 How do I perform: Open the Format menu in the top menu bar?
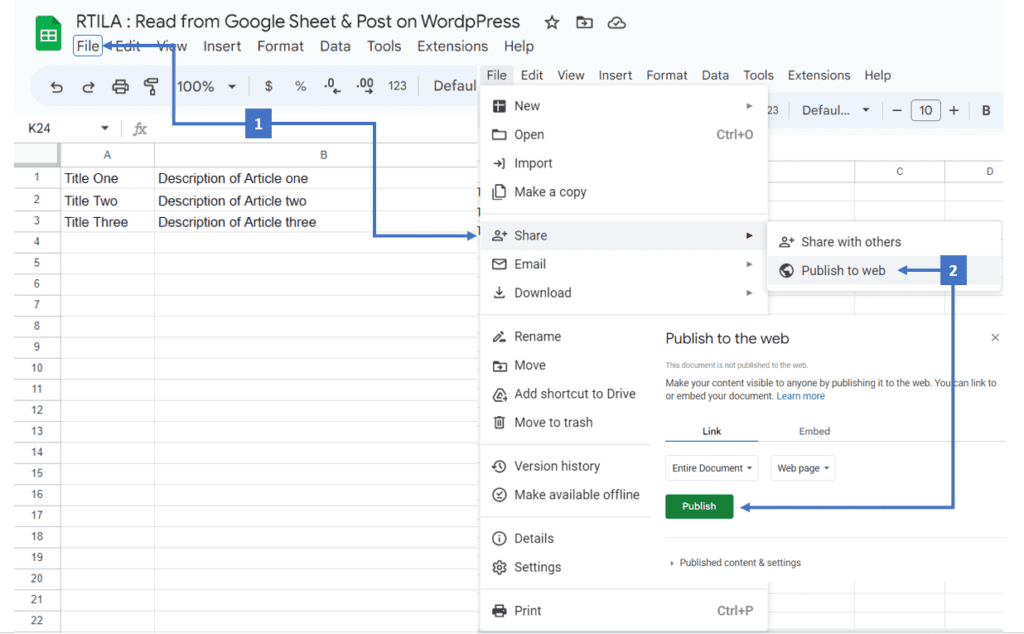pyautogui.click(x=280, y=46)
